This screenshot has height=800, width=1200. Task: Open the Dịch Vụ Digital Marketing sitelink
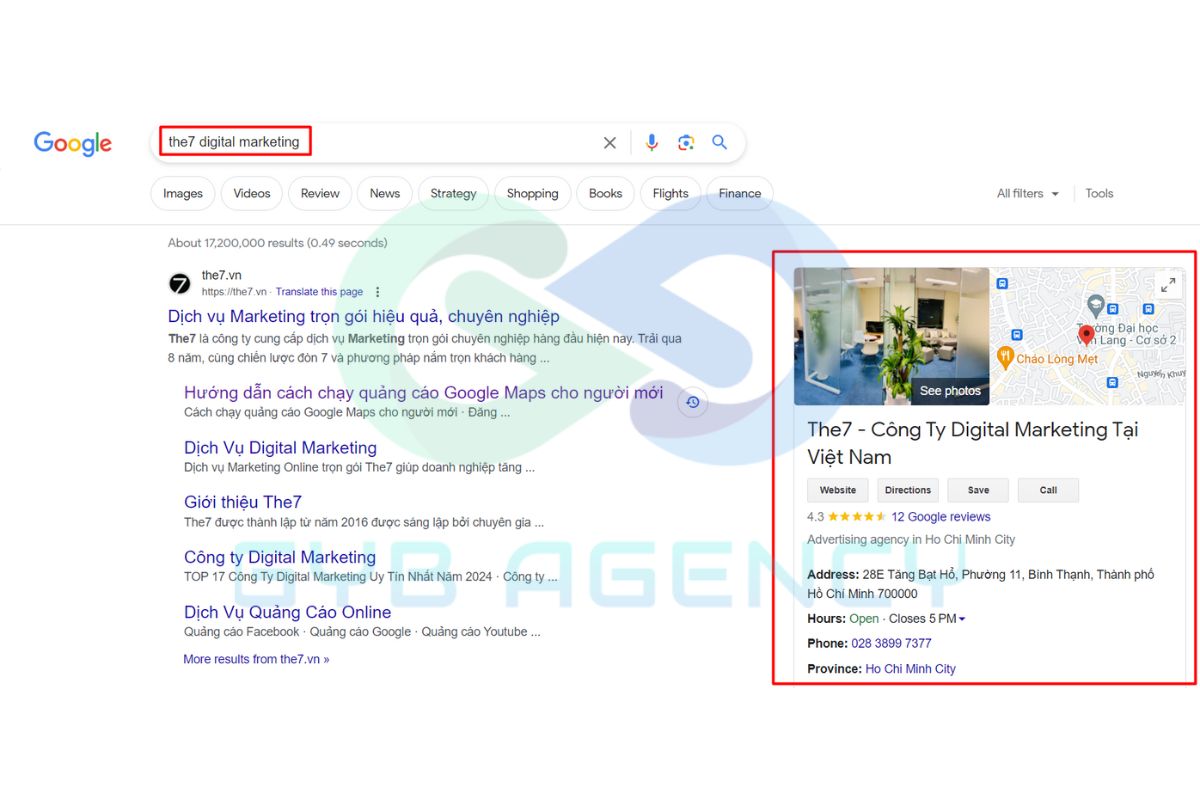280,448
